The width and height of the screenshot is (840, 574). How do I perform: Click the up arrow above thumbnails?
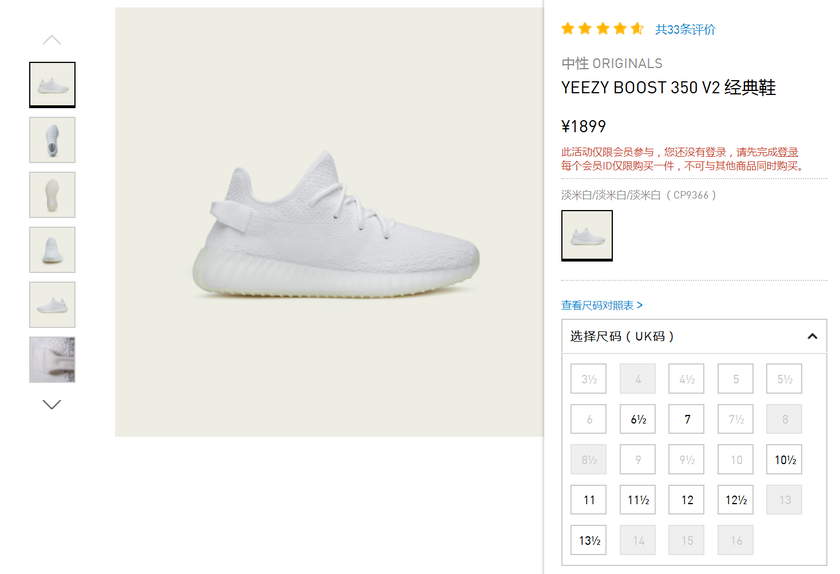tap(52, 40)
